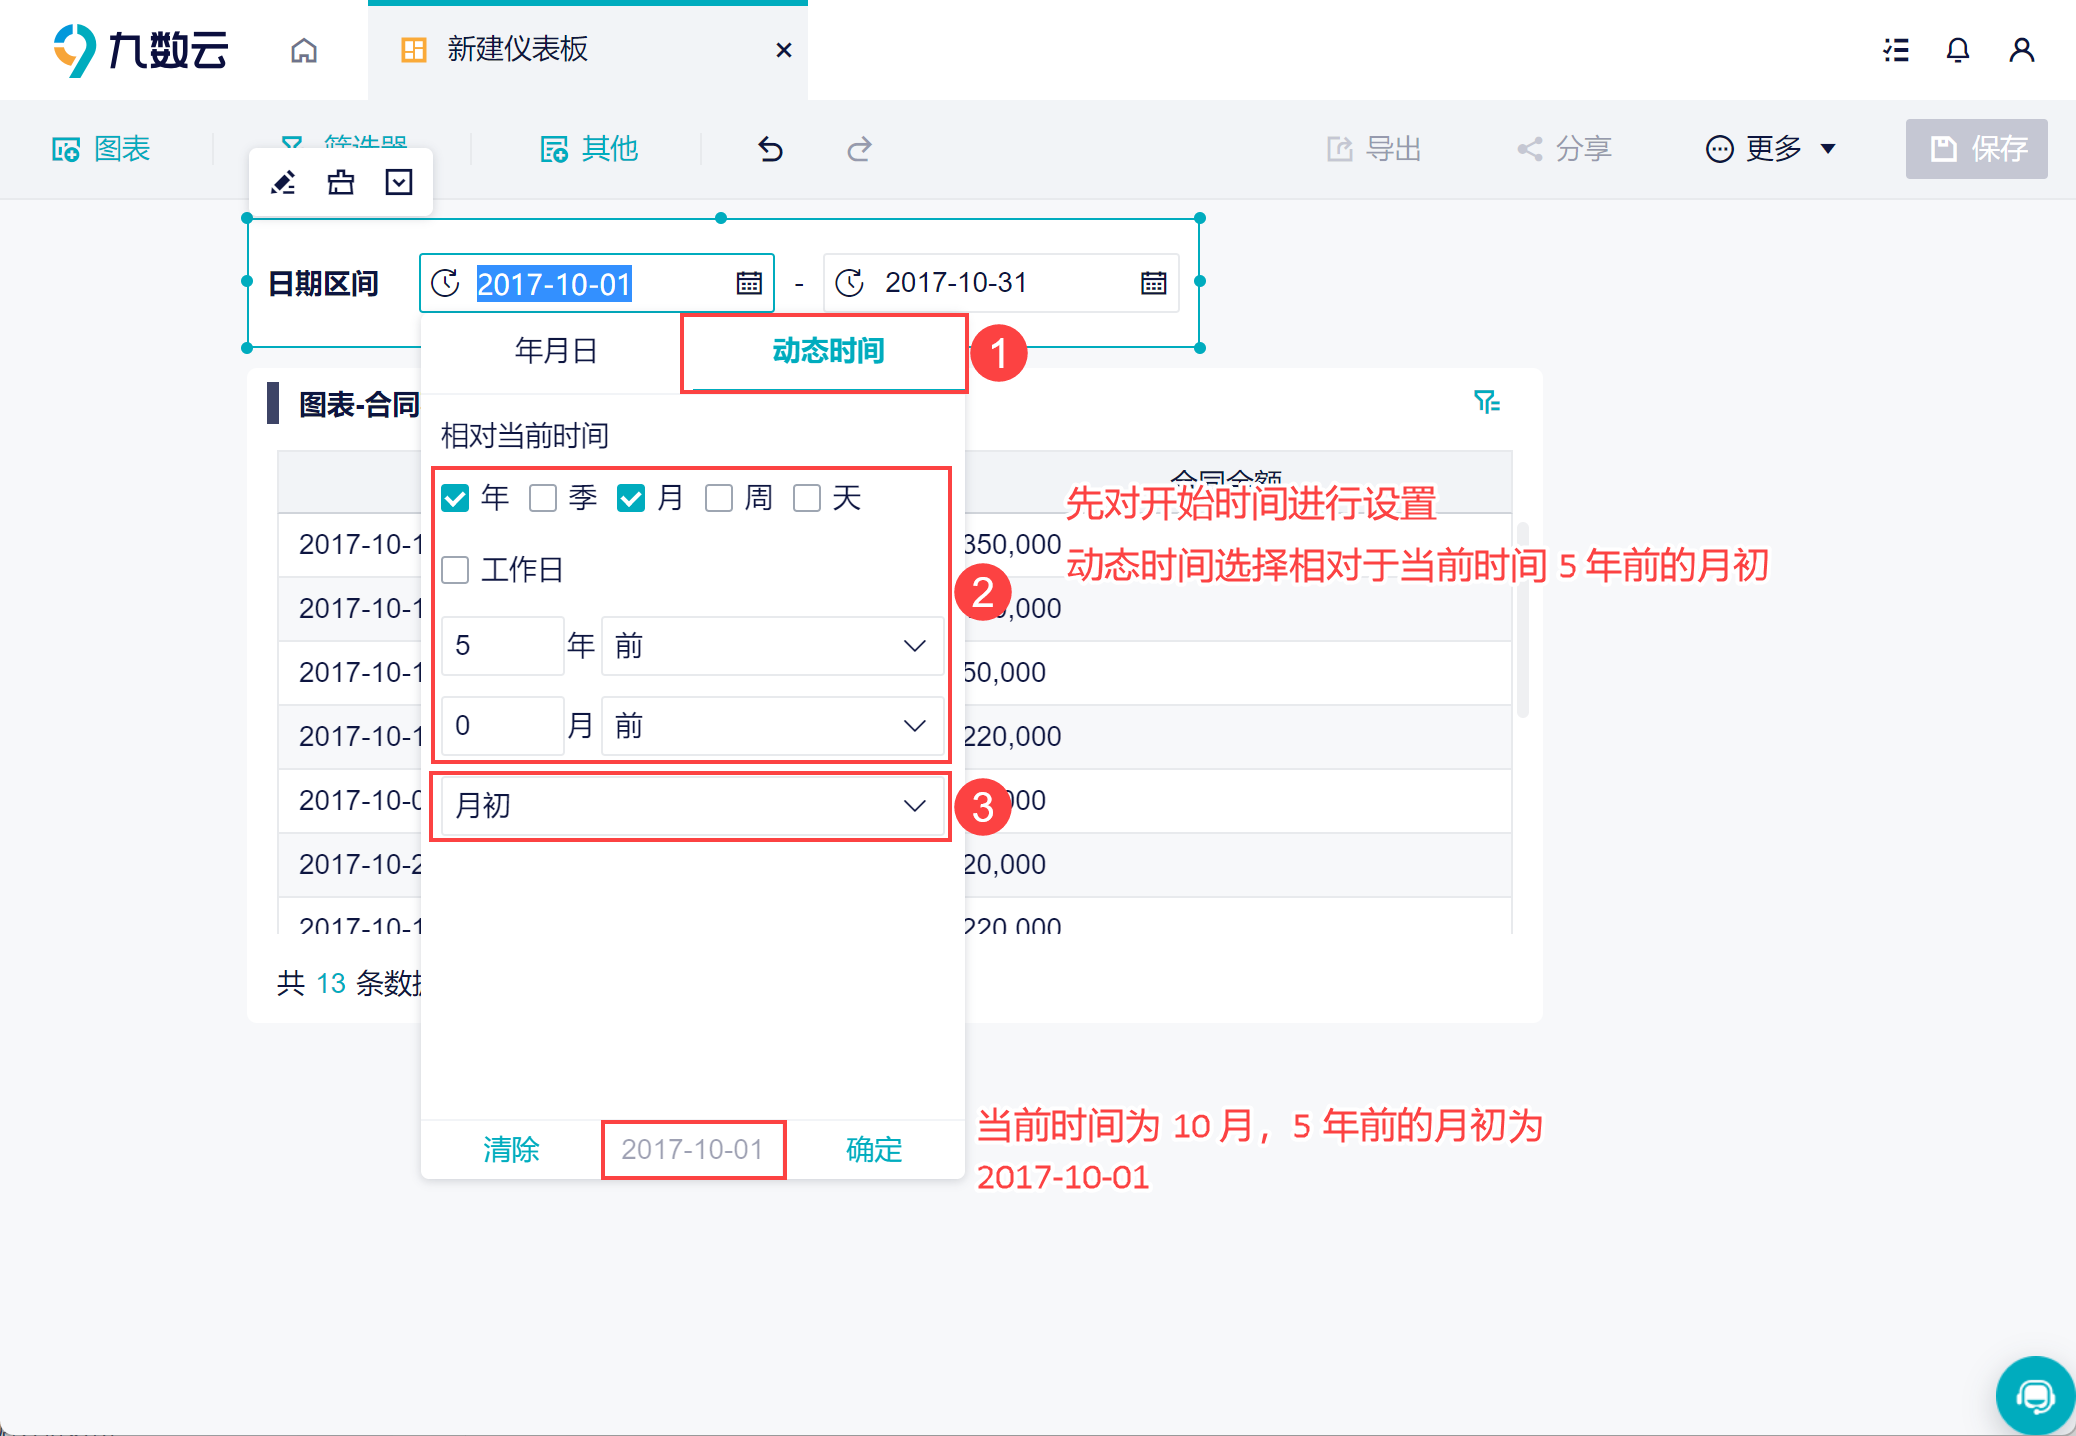Click the task list icon in header
Screen dimensions: 2076x1436
coord(1895,50)
